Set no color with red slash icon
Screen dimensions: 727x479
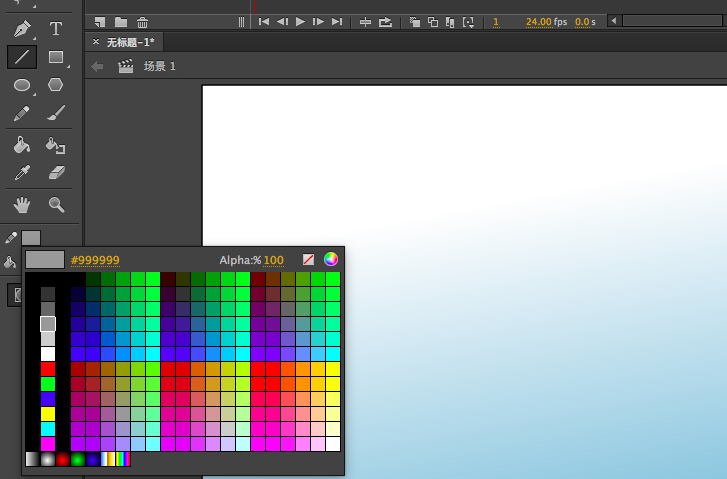[x=308, y=259]
